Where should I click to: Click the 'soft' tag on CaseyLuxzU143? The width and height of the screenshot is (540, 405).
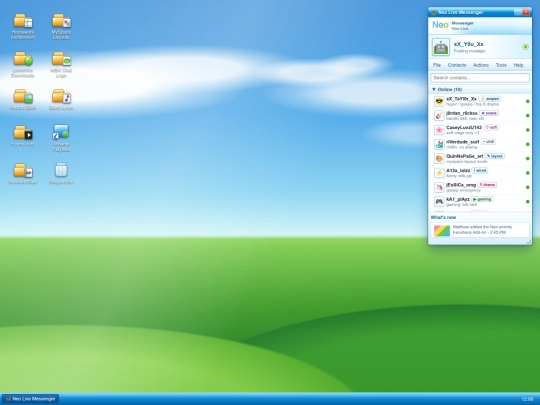[x=491, y=127]
